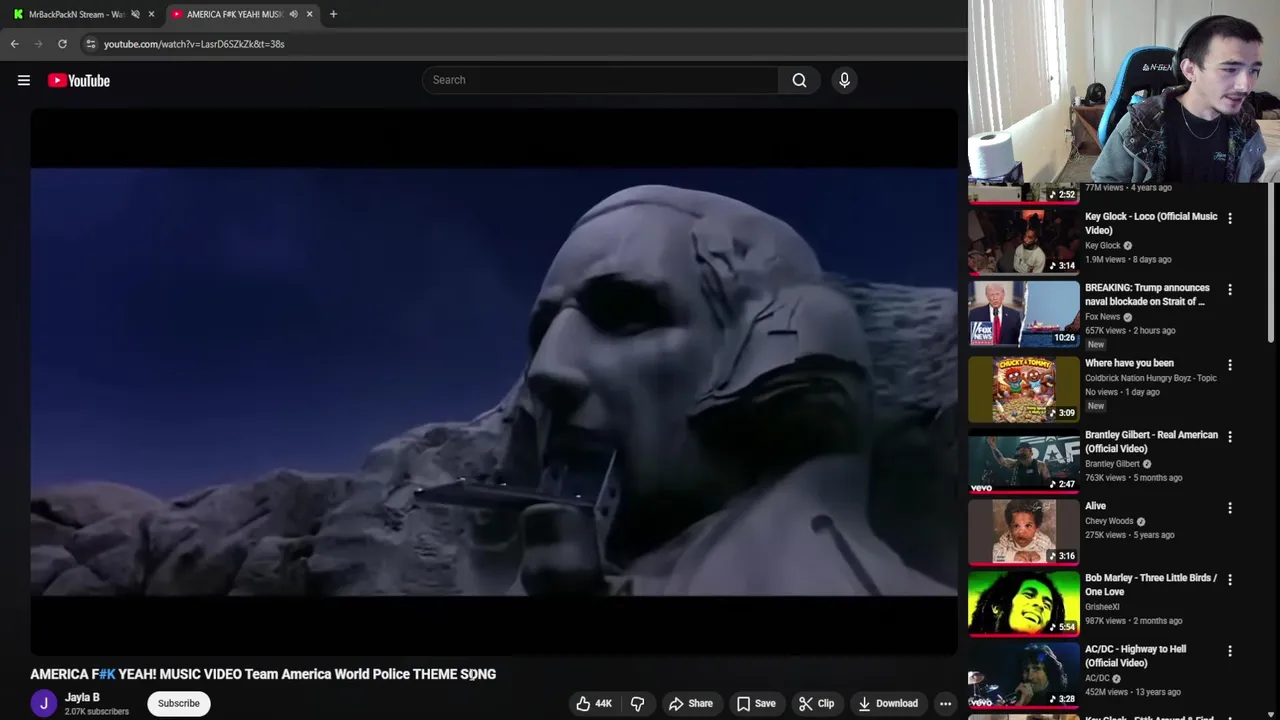This screenshot has width=1280, height=720.
Task: Select the AMERICA F#K YEAH tab
Action: click(x=234, y=14)
